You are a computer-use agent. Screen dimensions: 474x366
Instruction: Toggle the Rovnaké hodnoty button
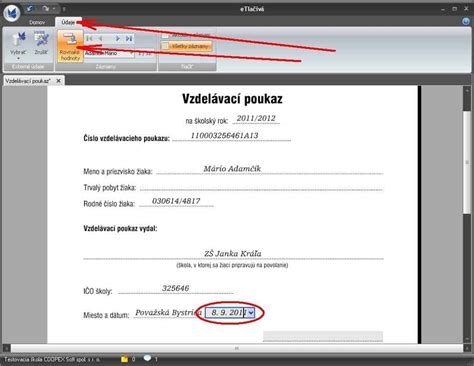click(70, 46)
